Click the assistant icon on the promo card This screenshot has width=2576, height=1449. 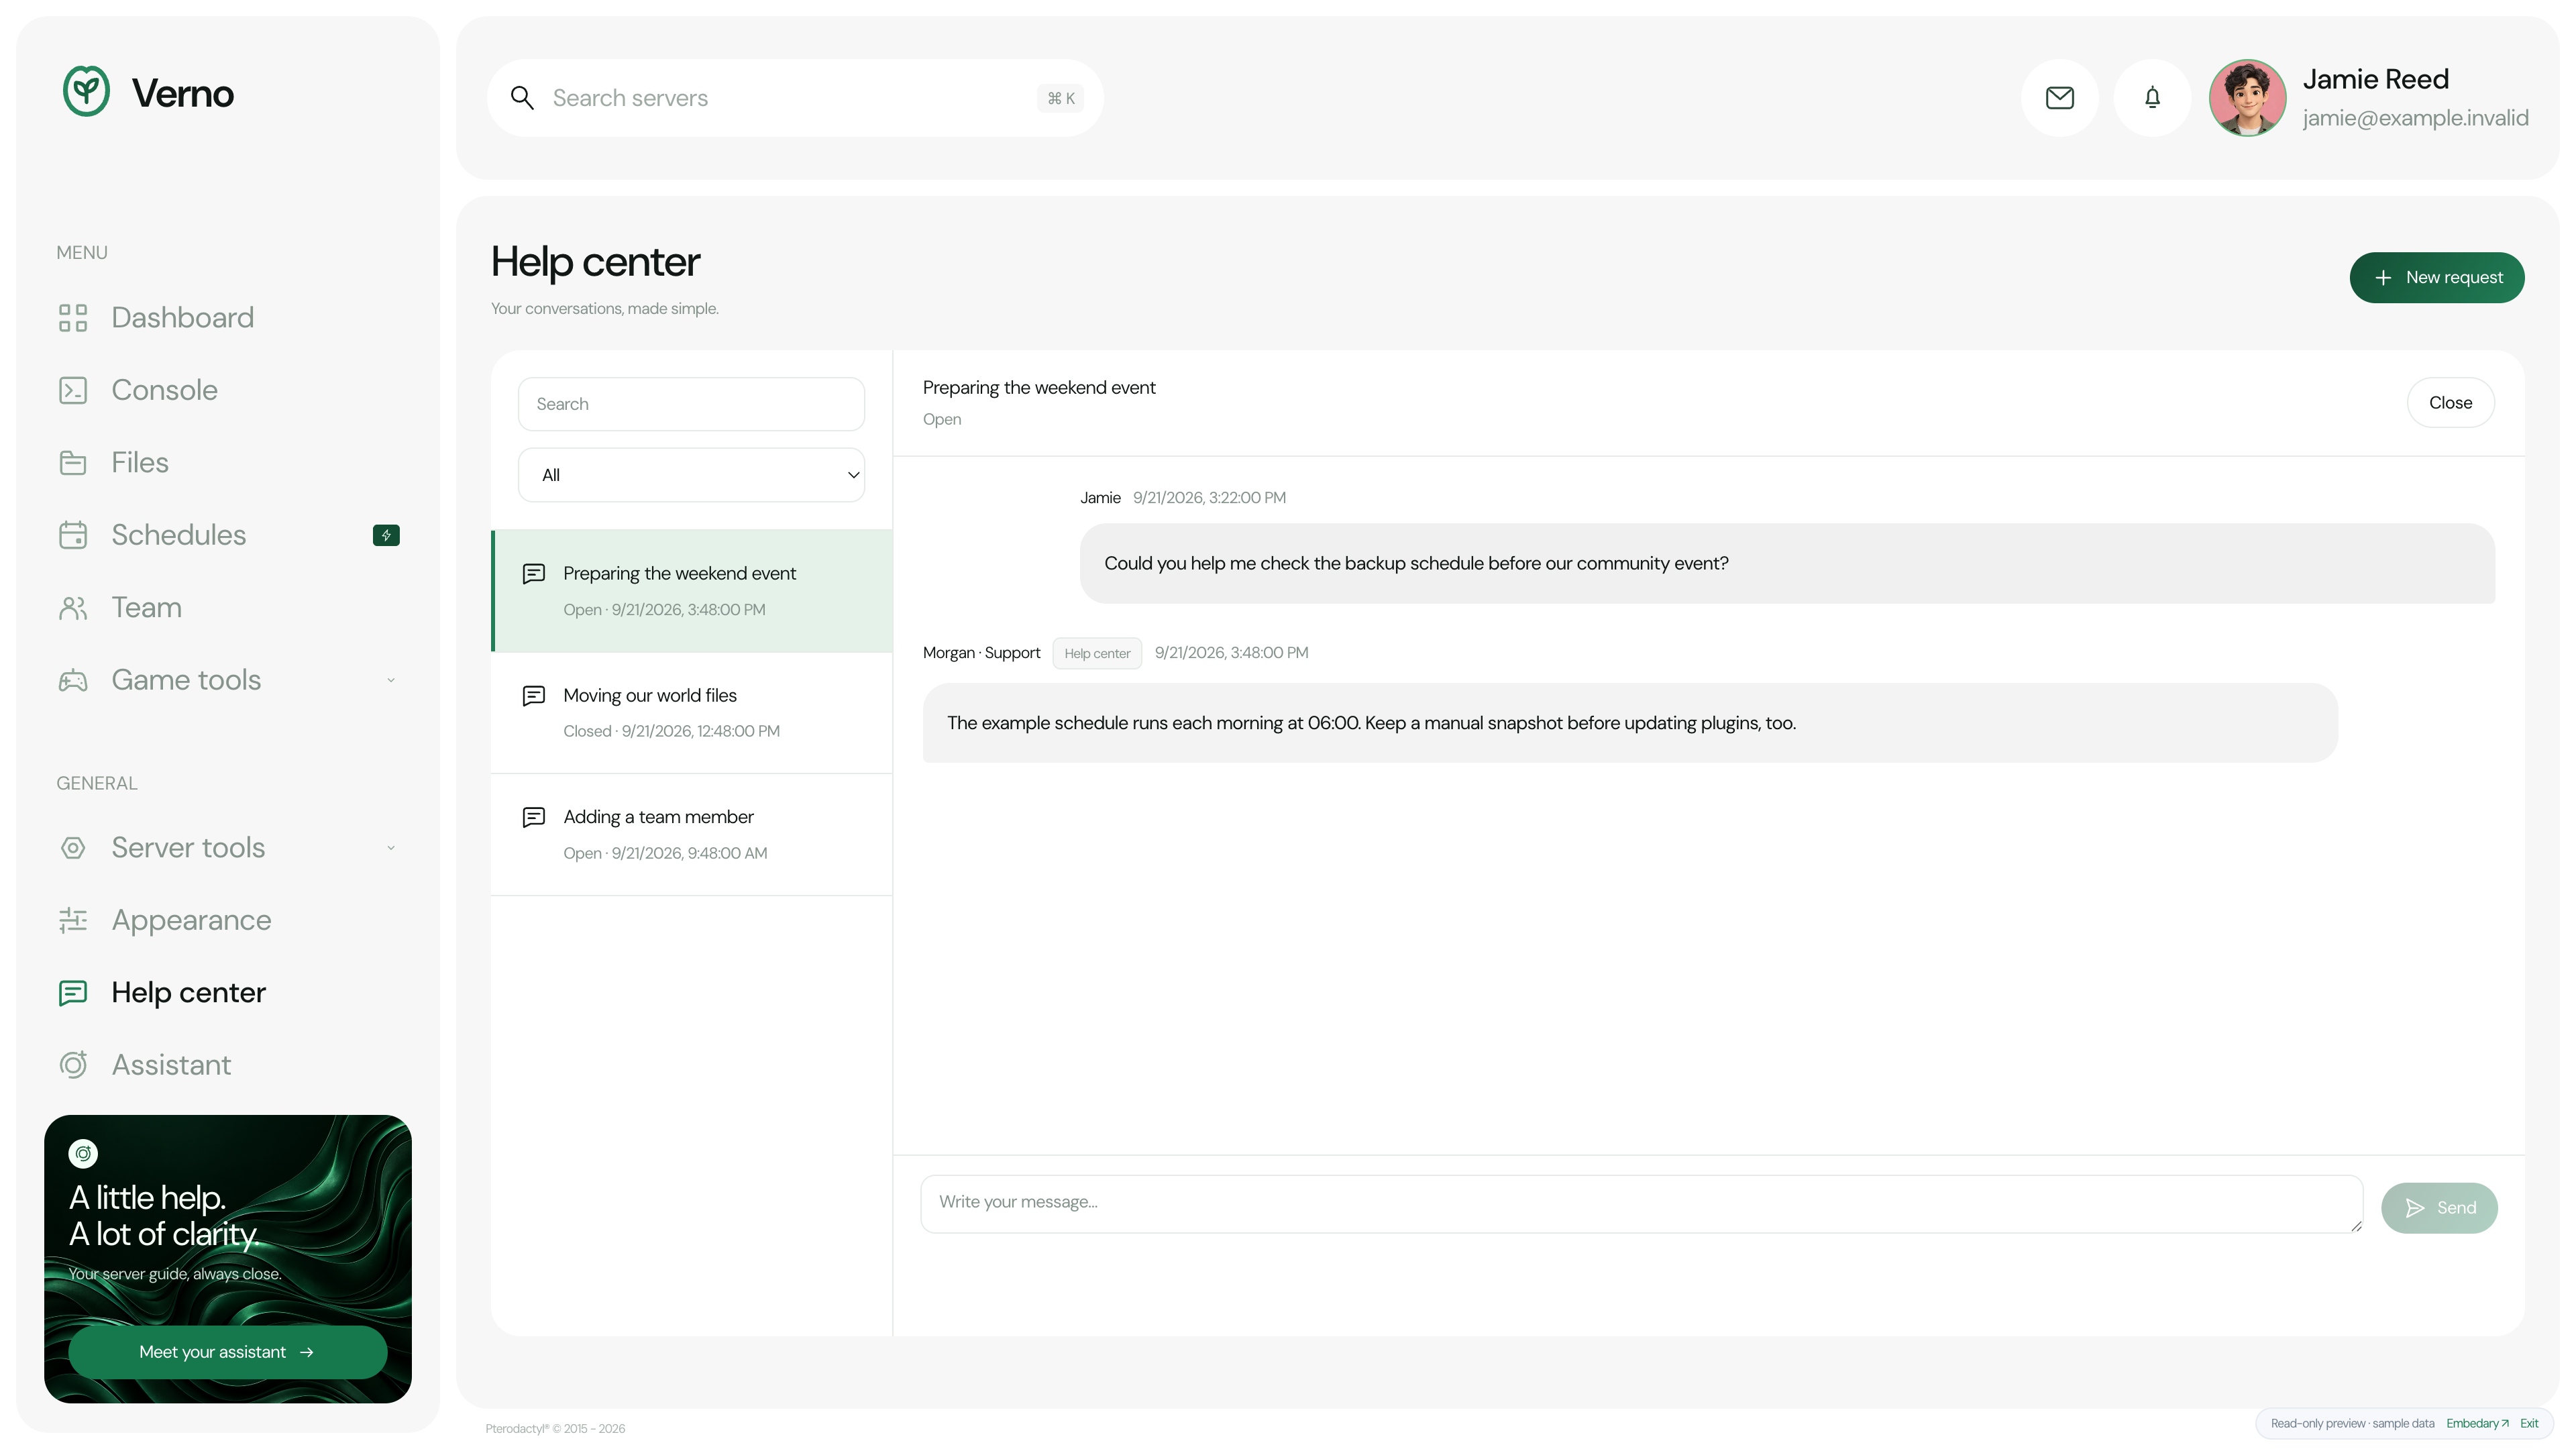coord(83,1153)
